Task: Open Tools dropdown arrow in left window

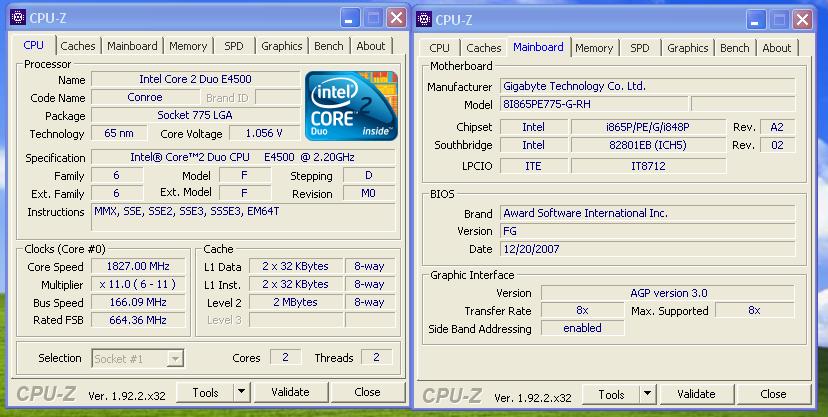Action: point(241,392)
